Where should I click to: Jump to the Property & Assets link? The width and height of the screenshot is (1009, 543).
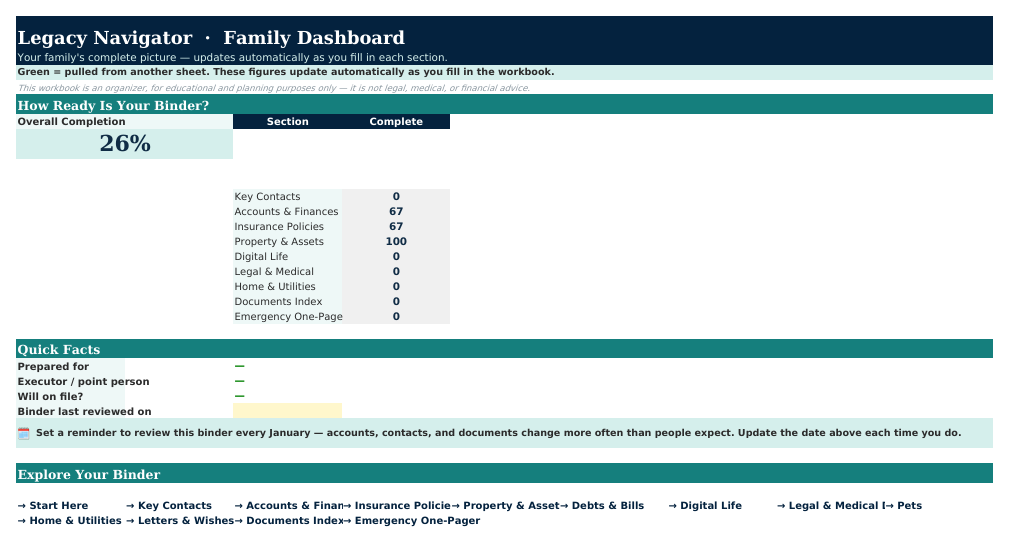(506, 506)
